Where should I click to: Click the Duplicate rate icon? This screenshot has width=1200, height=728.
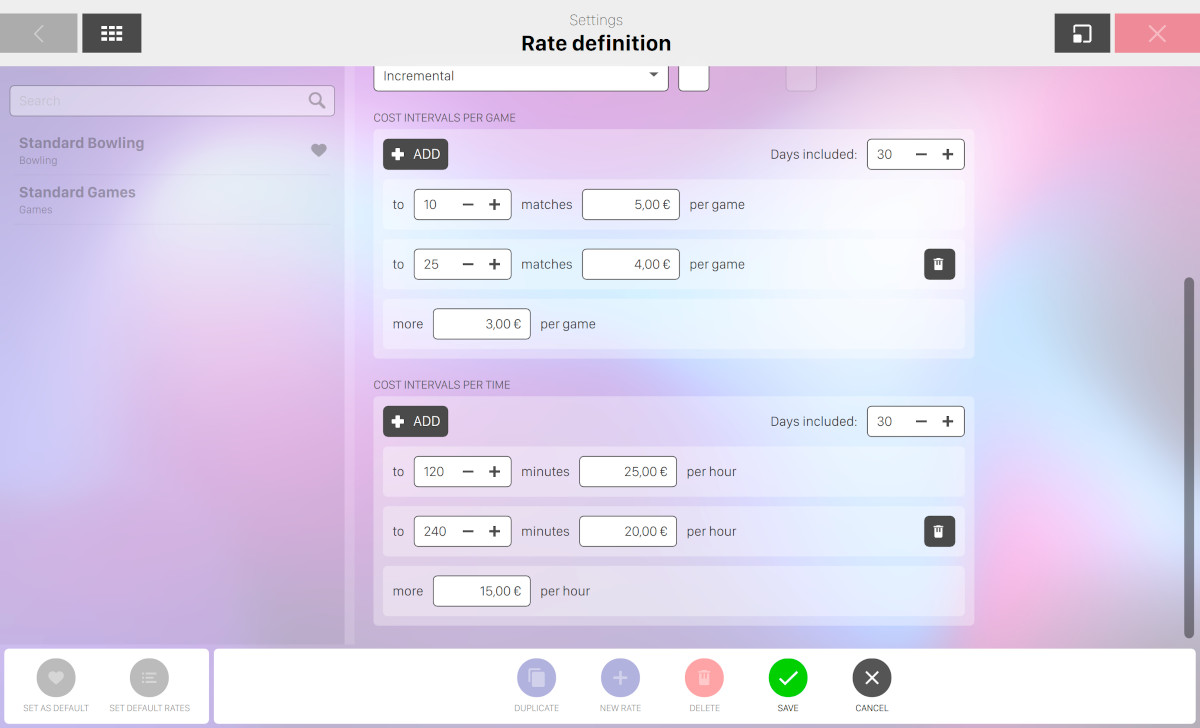(536, 678)
